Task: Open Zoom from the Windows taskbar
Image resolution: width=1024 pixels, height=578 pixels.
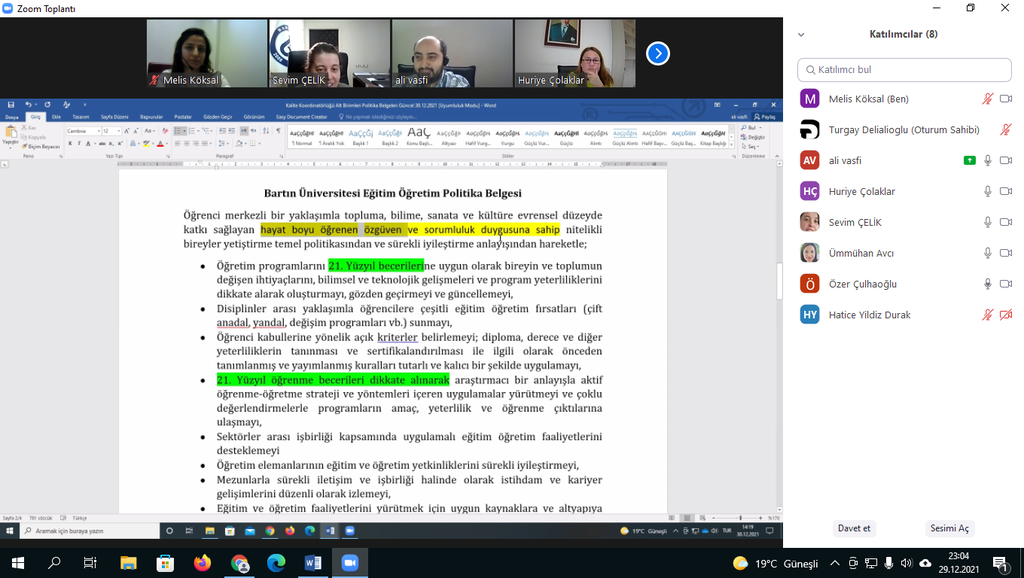Action: 350,563
